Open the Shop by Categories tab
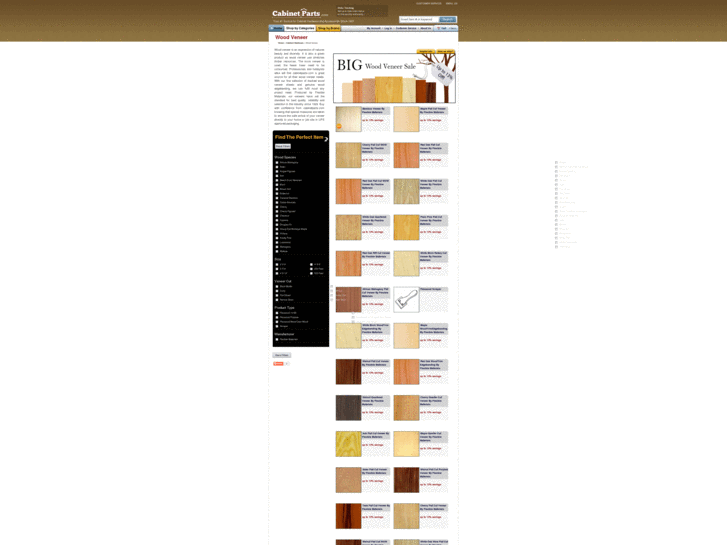Image resolution: width=727 pixels, height=545 pixels. 300,28
